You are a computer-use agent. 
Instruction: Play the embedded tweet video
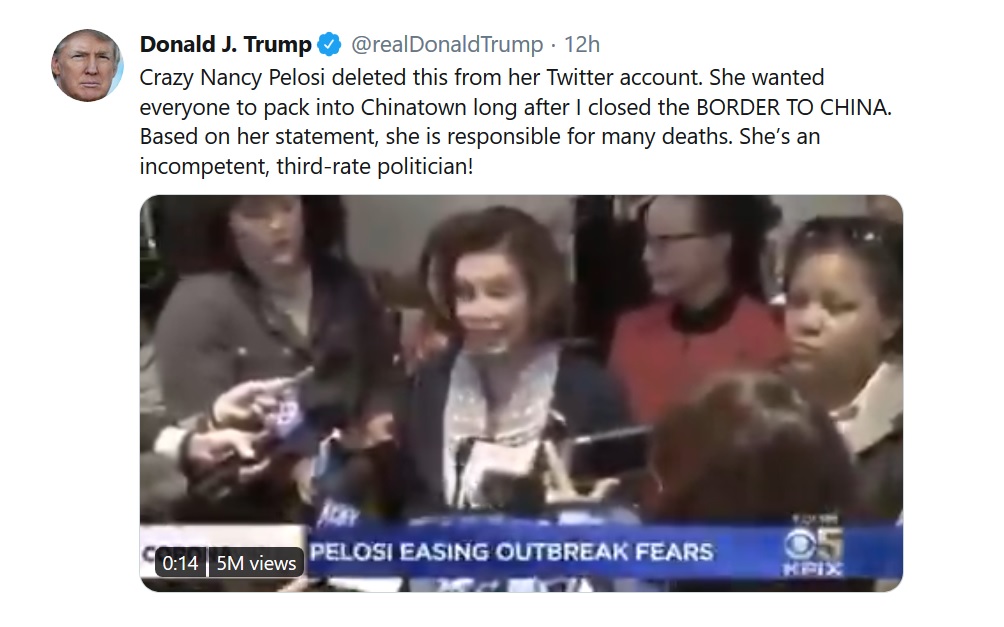point(521,393)
